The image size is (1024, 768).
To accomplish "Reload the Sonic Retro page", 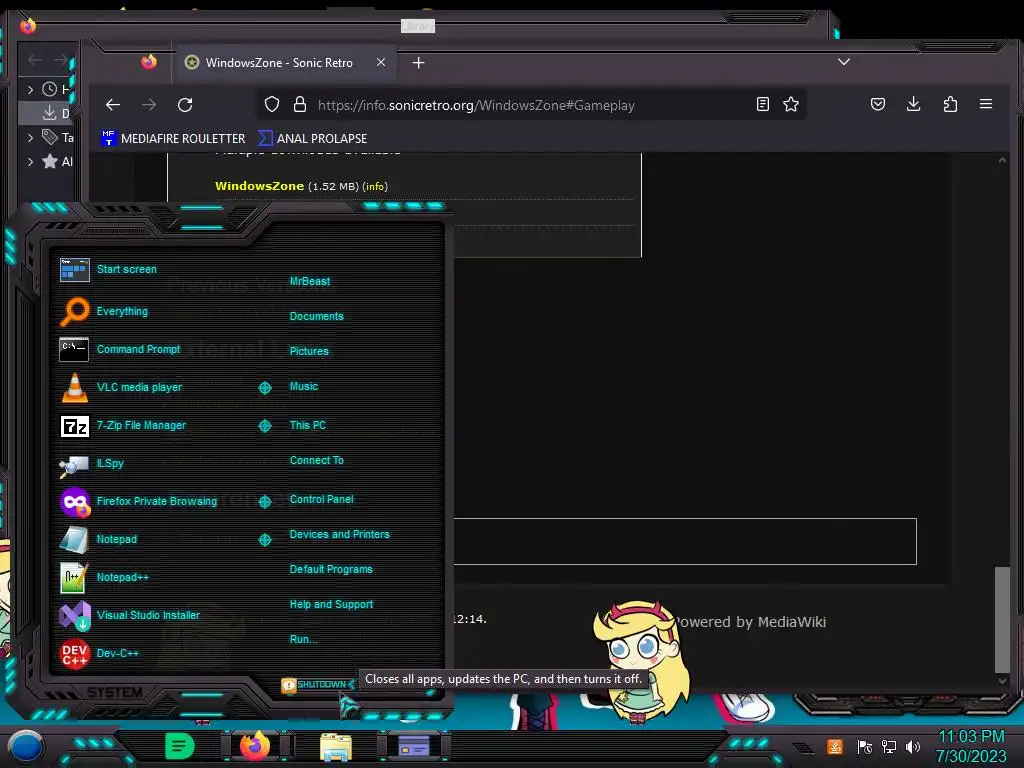I will pyautogui.click(x=185, y=104).
